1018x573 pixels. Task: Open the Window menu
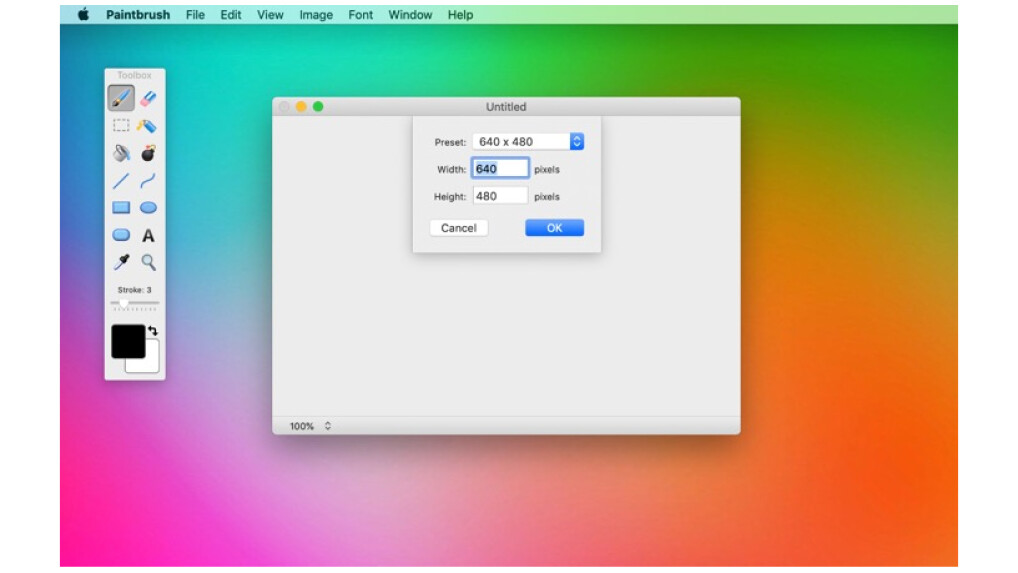pos(410,14)
